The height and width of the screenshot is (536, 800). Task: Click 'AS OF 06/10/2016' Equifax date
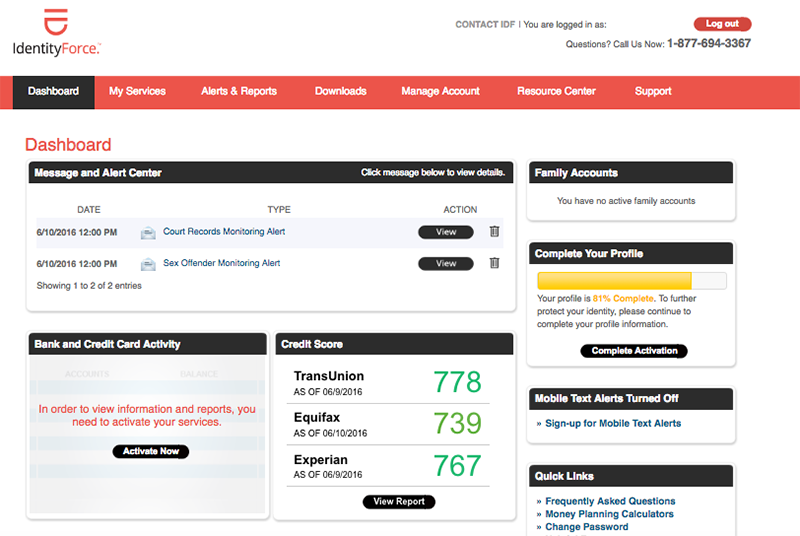[x=330, y=433]
